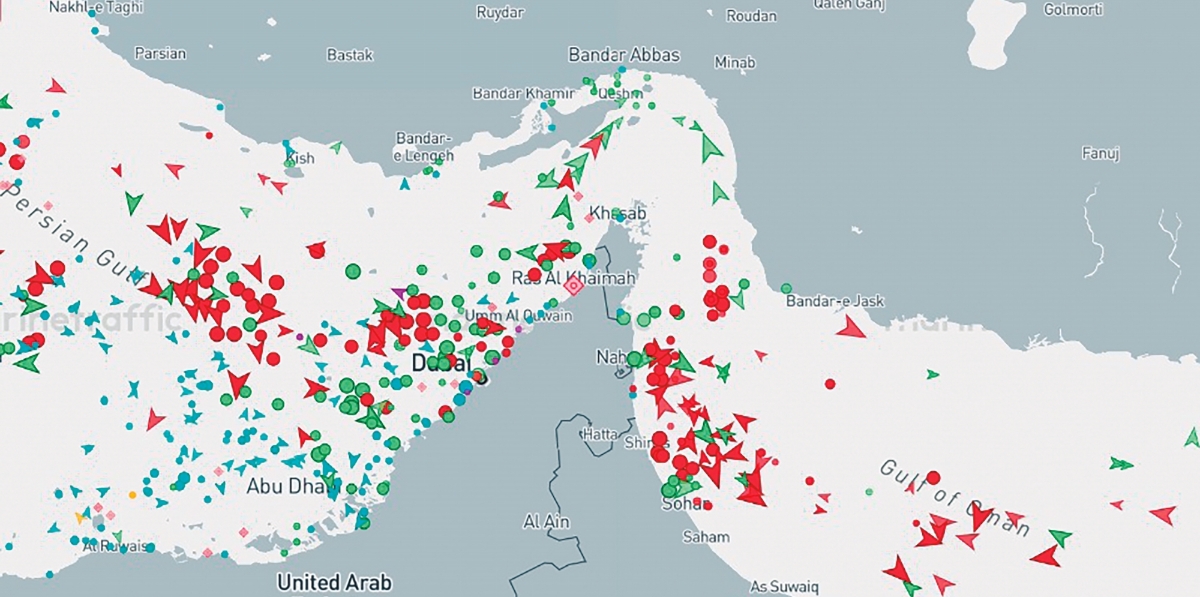Screen dimensions: 1200x597
Task: Click the United Arab country label
Action: [334, 582]
